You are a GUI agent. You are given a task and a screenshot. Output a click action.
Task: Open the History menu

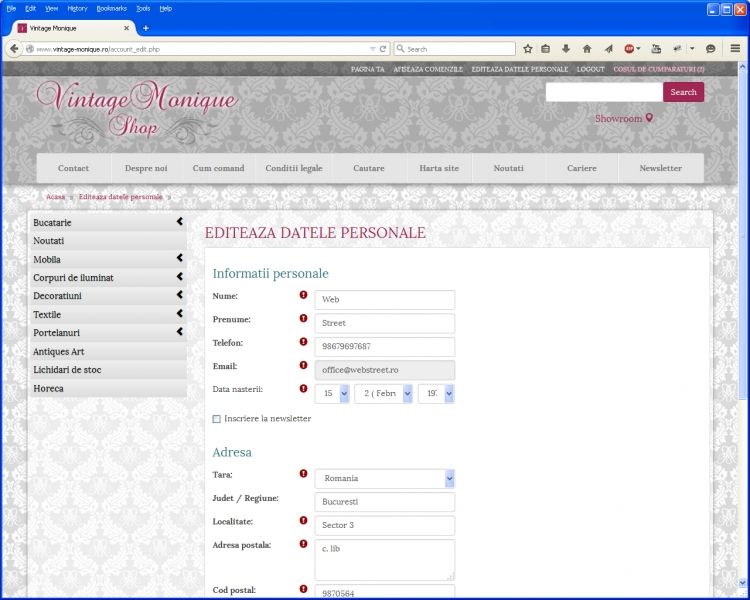77,8
